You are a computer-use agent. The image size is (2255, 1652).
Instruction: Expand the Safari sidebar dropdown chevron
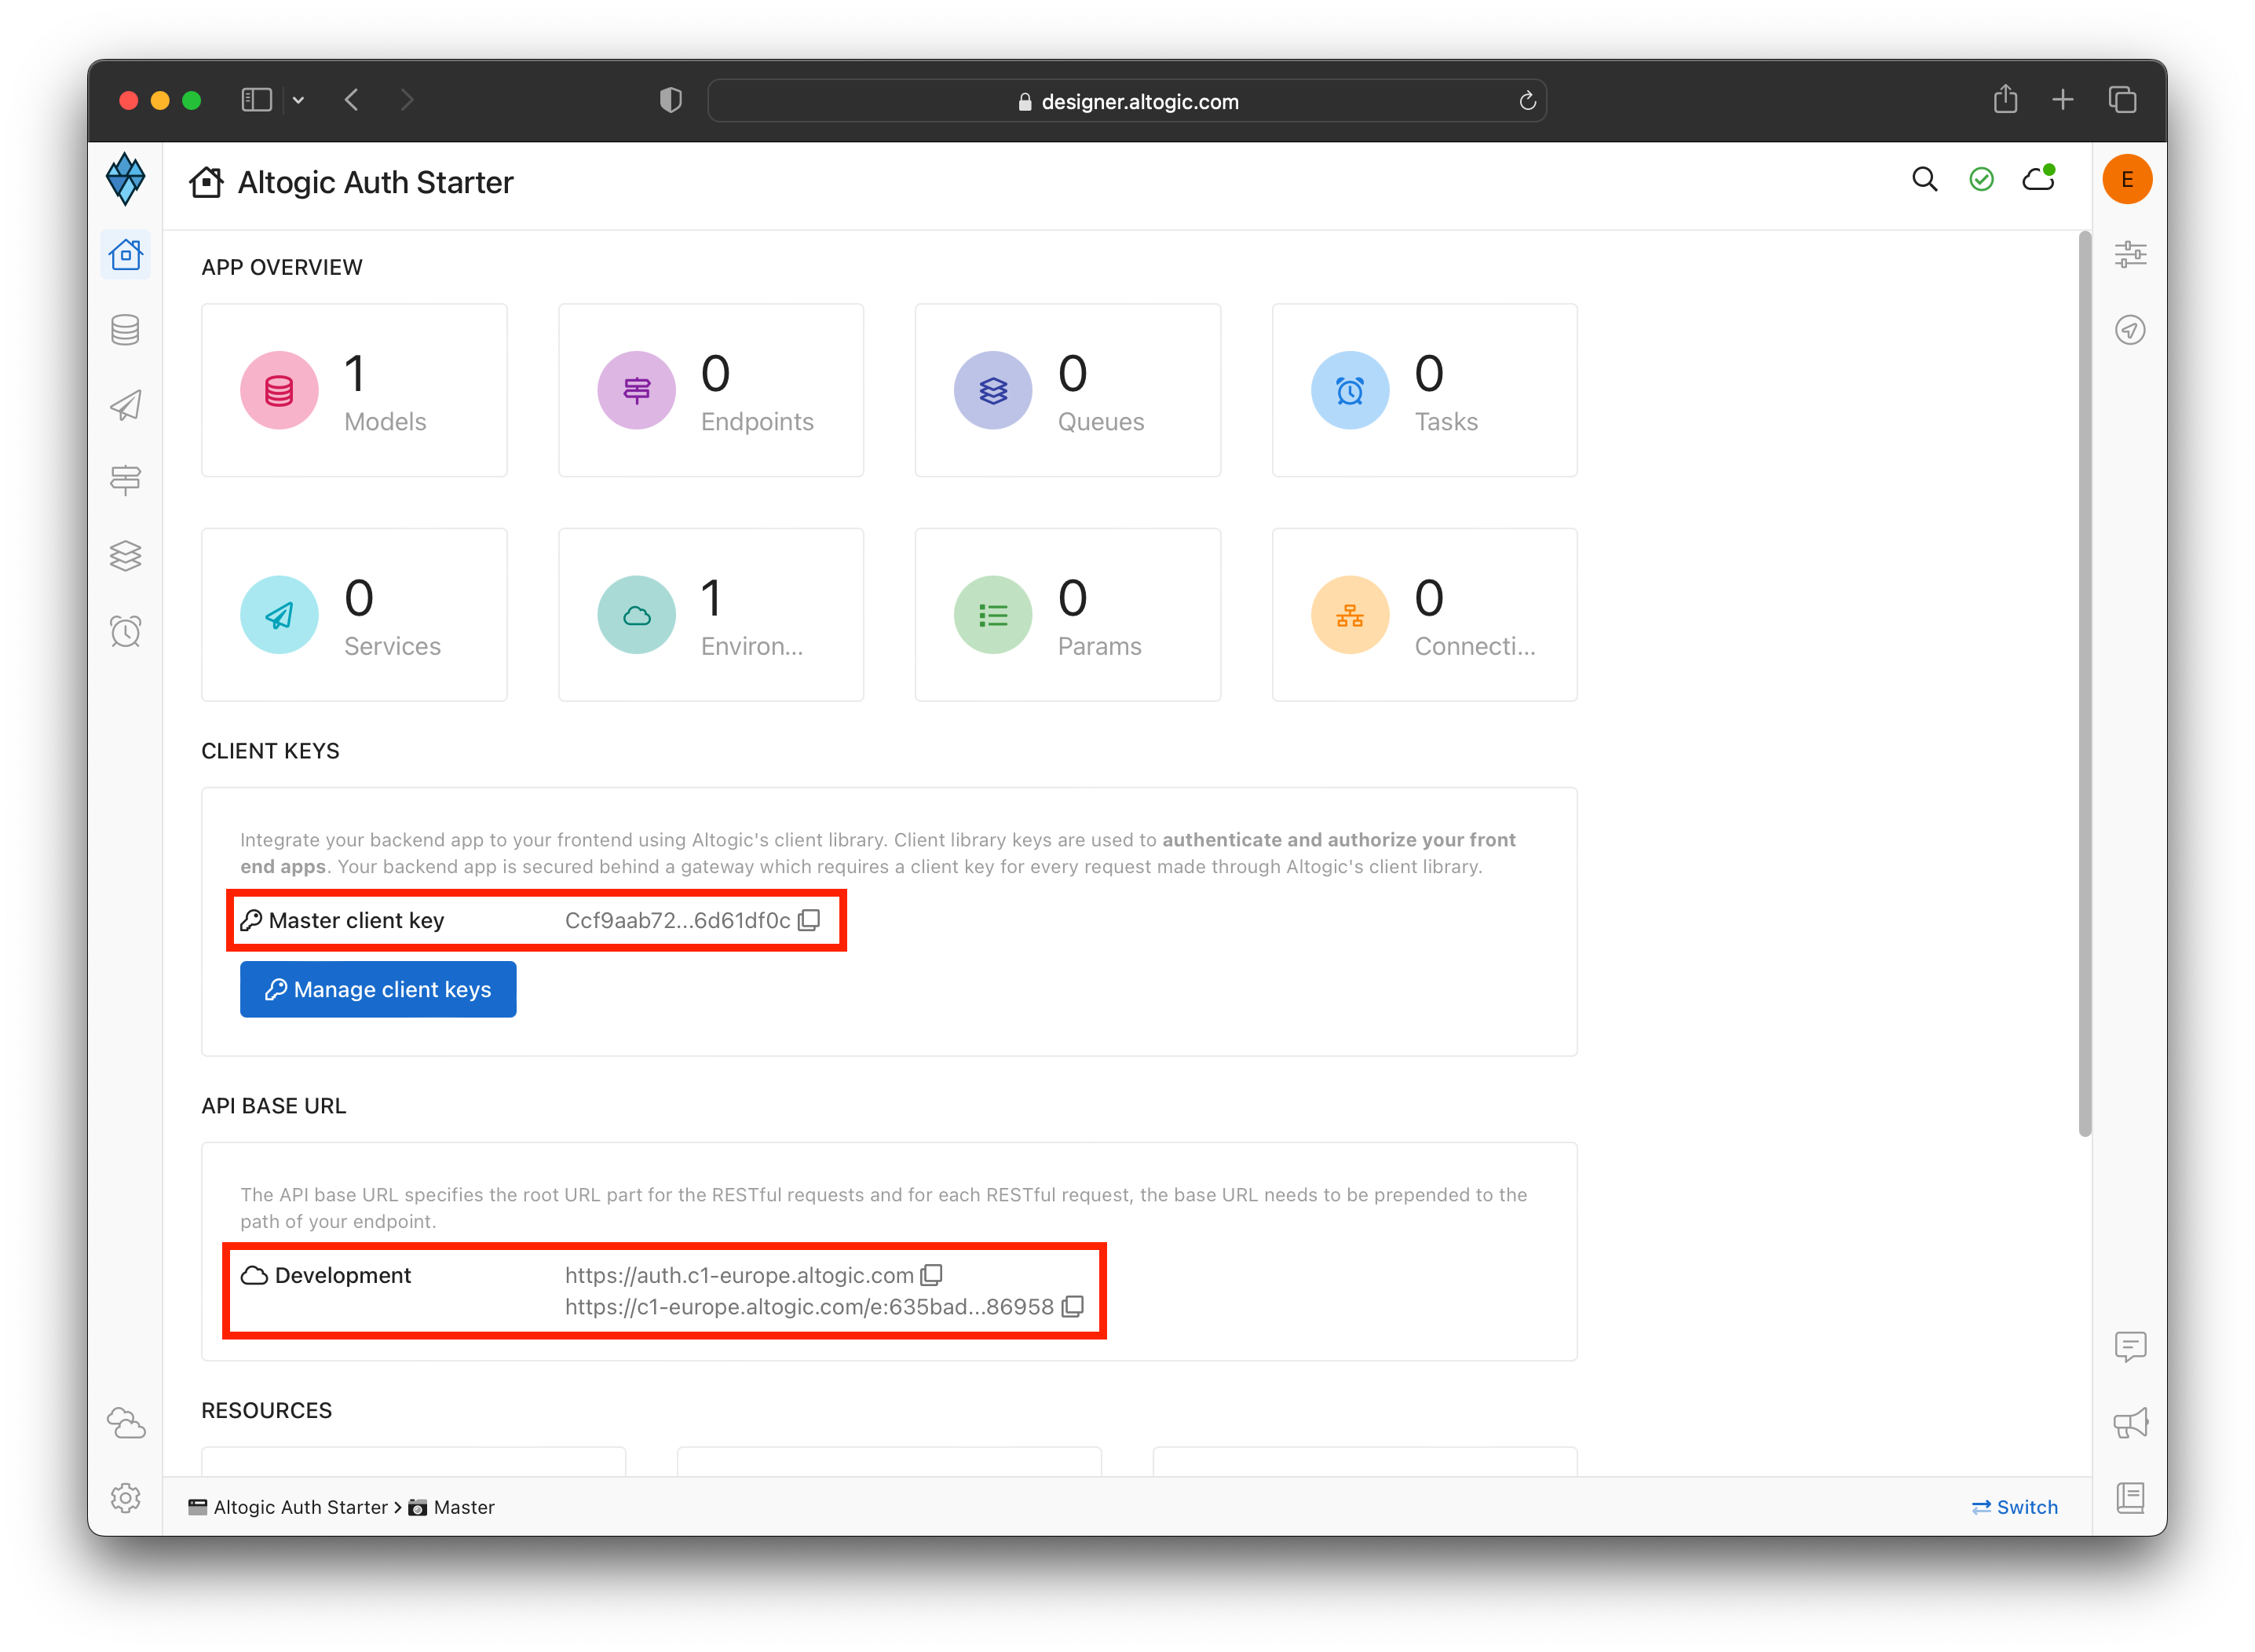pos(298,100)
